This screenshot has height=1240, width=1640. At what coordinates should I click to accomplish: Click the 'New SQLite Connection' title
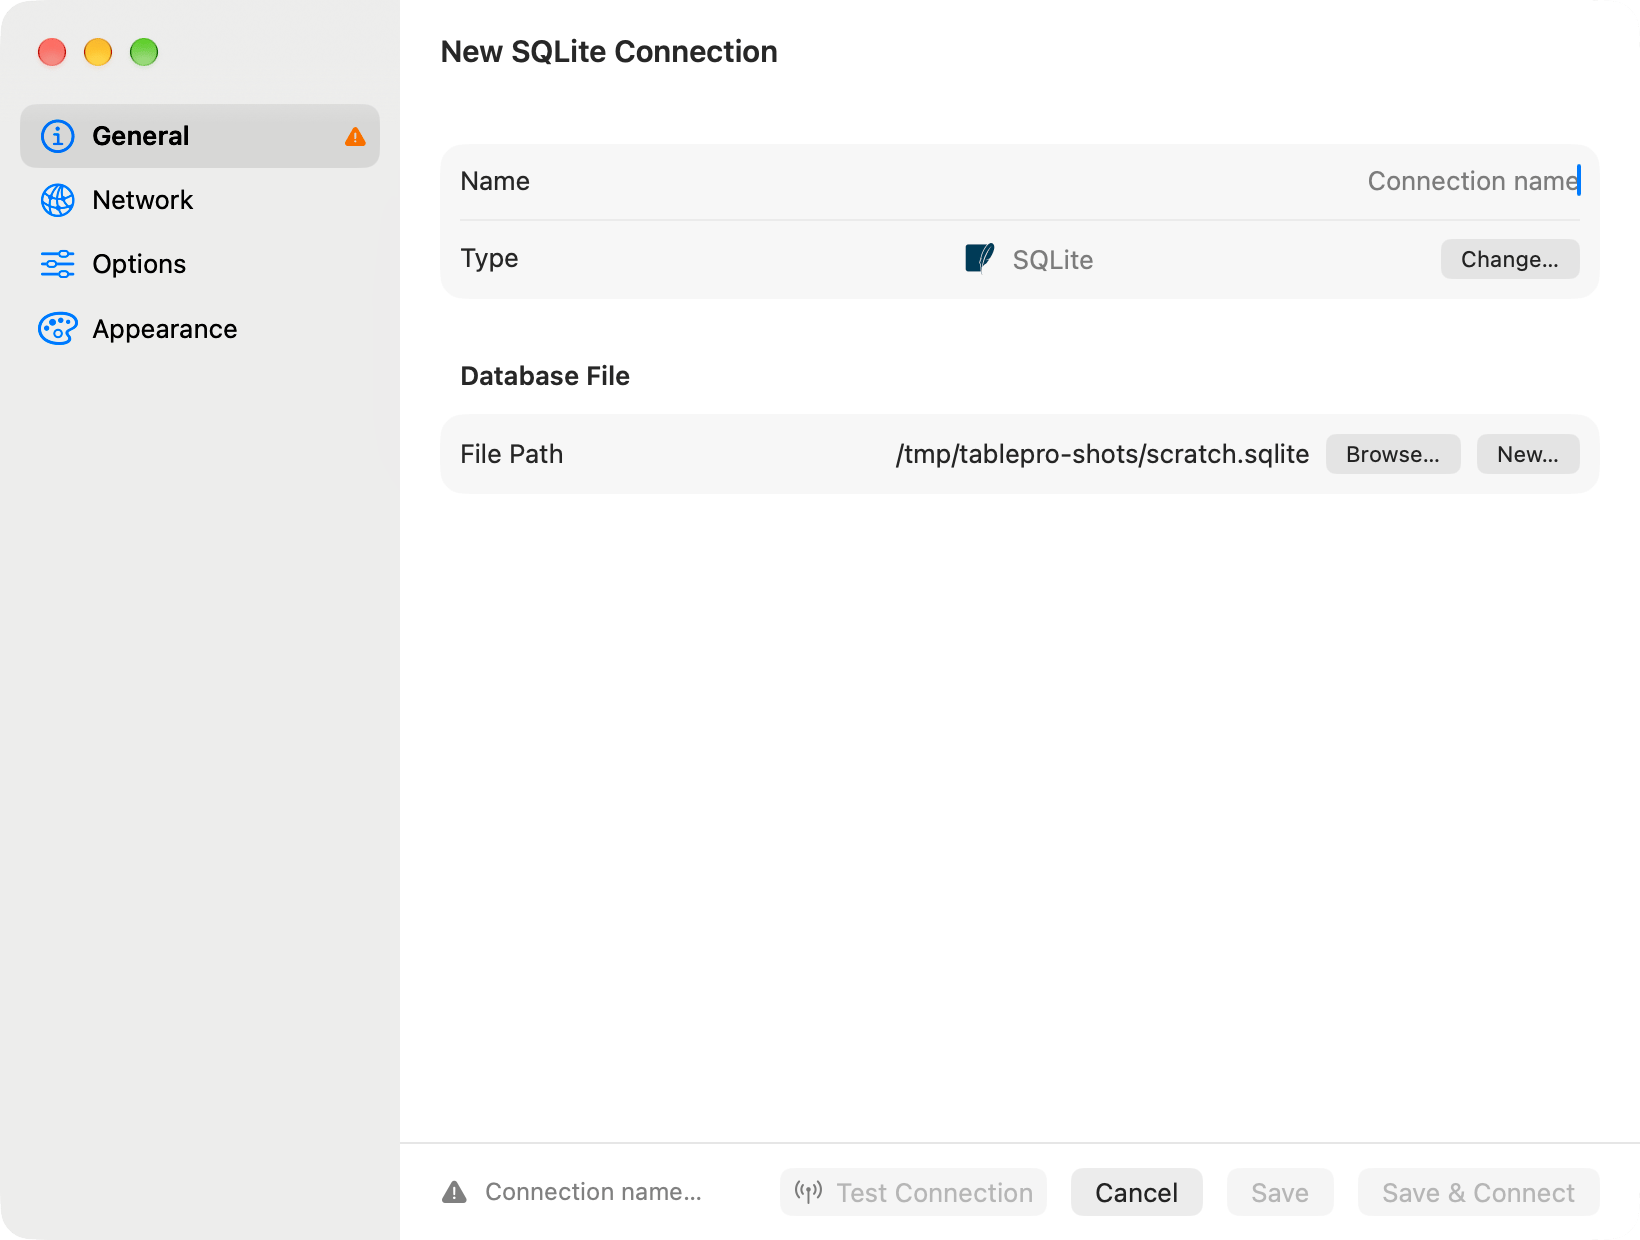click(x=609, y=52)
